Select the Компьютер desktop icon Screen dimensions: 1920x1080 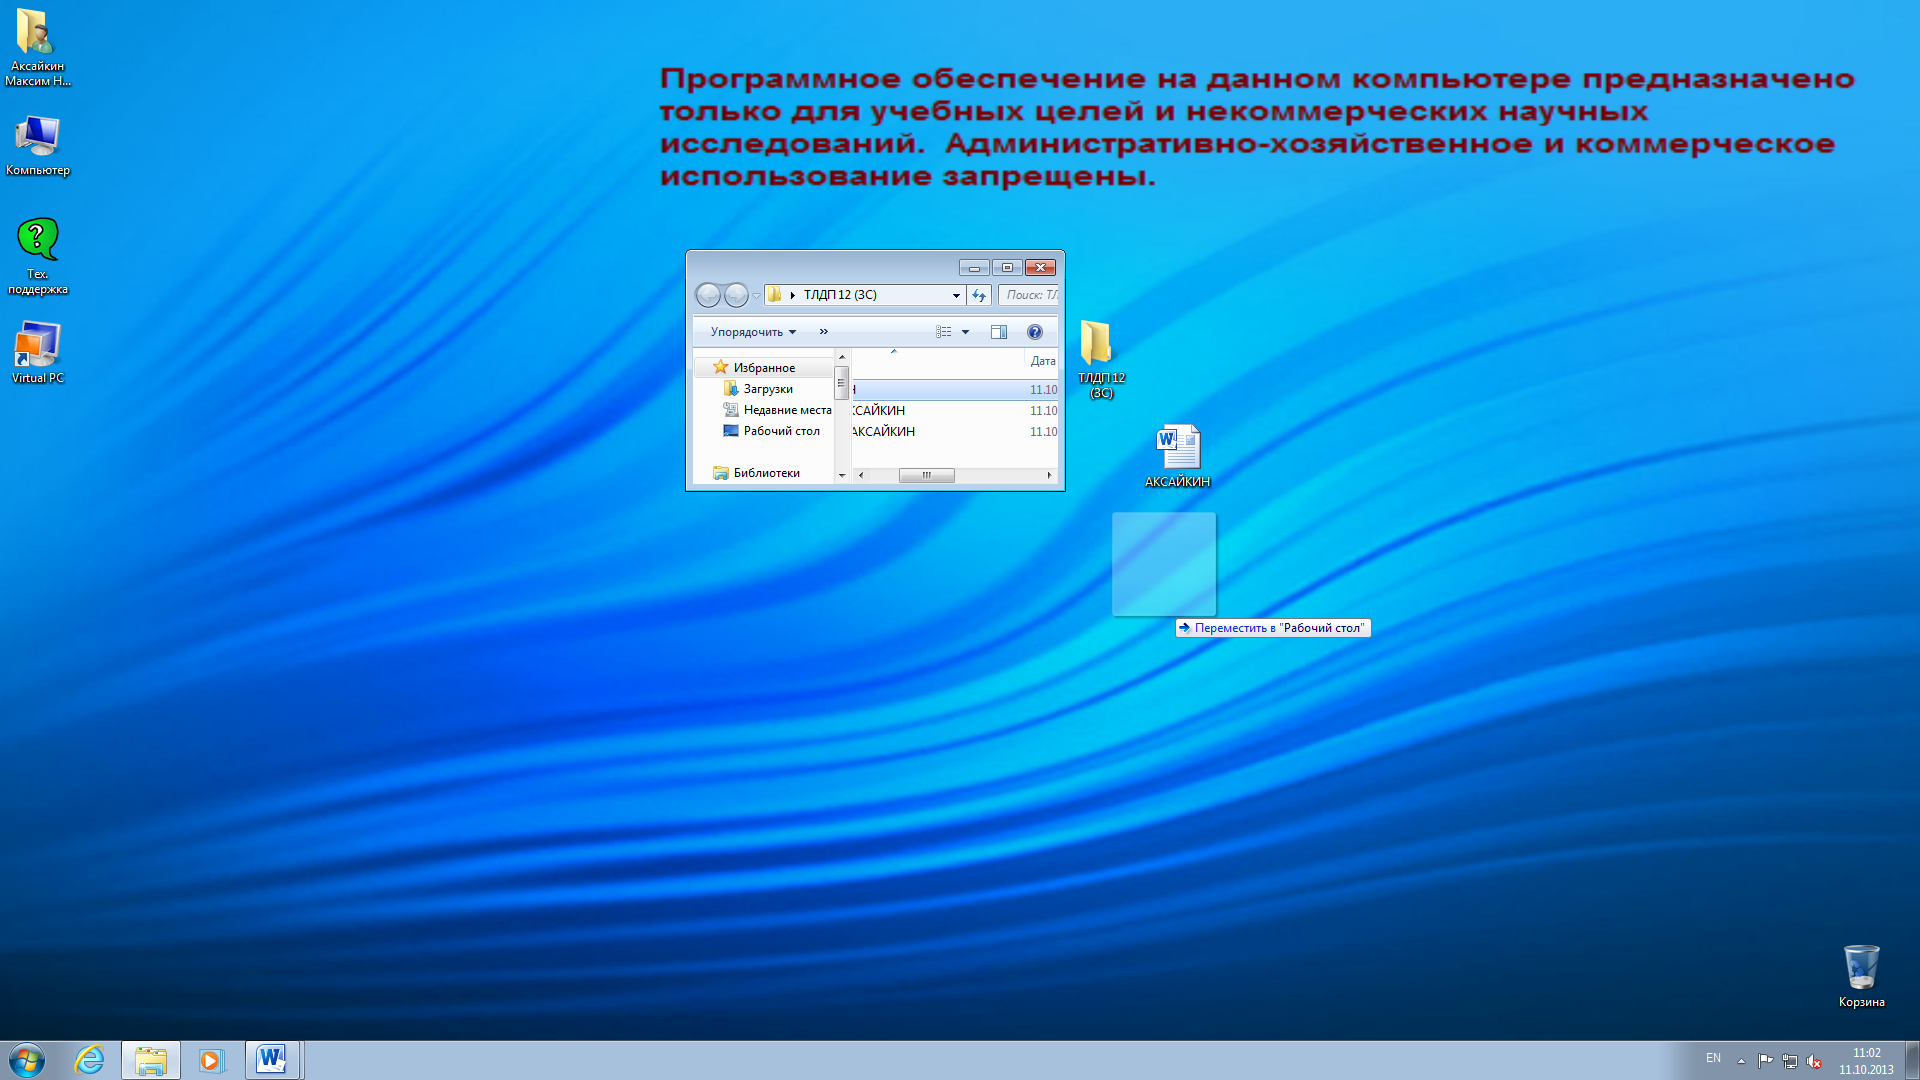pyautogui.click(x=37, y=145)
